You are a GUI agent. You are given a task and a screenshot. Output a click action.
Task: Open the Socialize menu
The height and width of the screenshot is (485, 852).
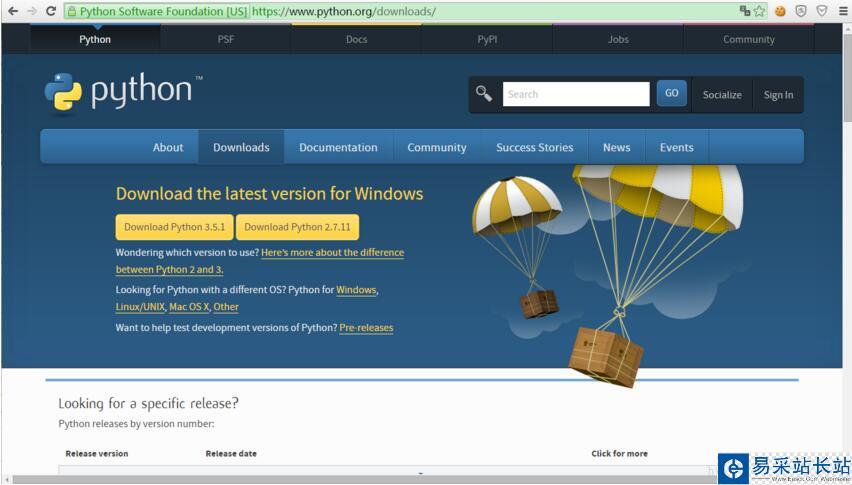click(x=722, y=95)
